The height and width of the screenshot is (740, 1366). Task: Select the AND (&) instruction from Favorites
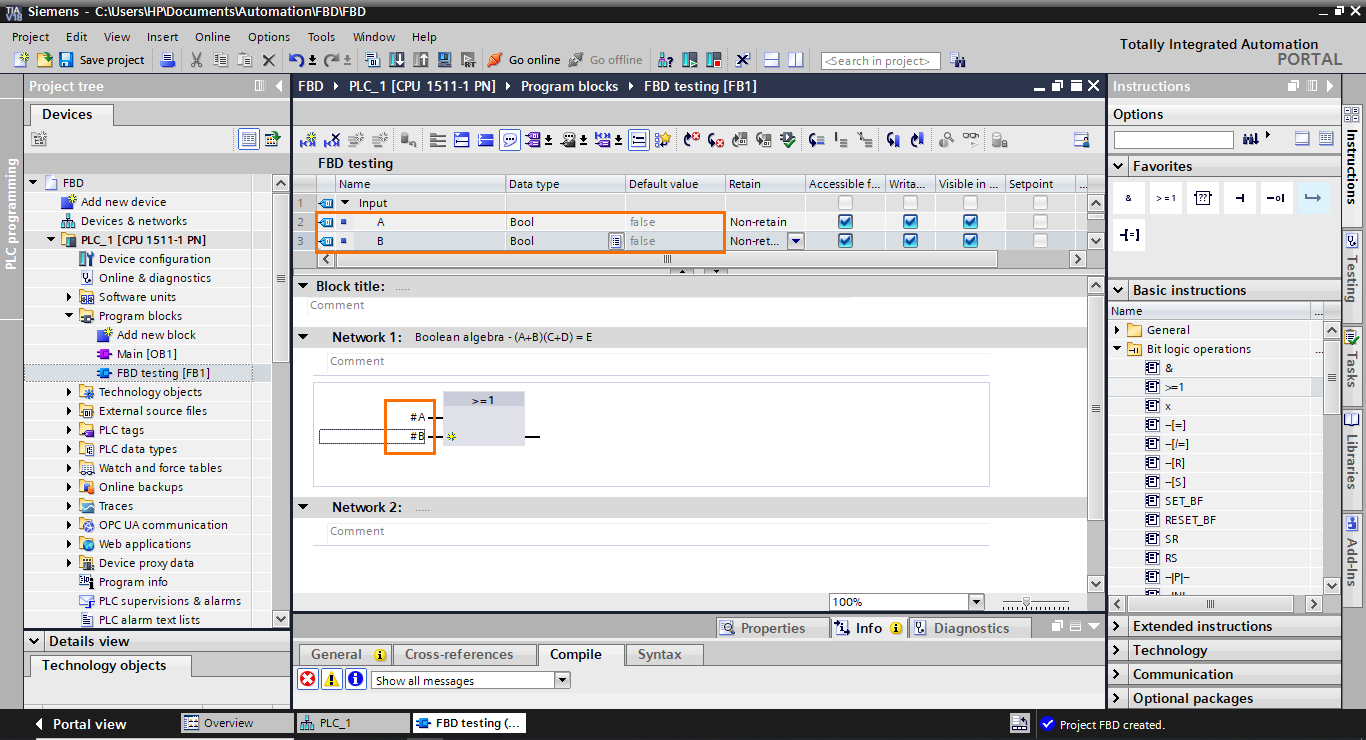tap(1128, 197)
